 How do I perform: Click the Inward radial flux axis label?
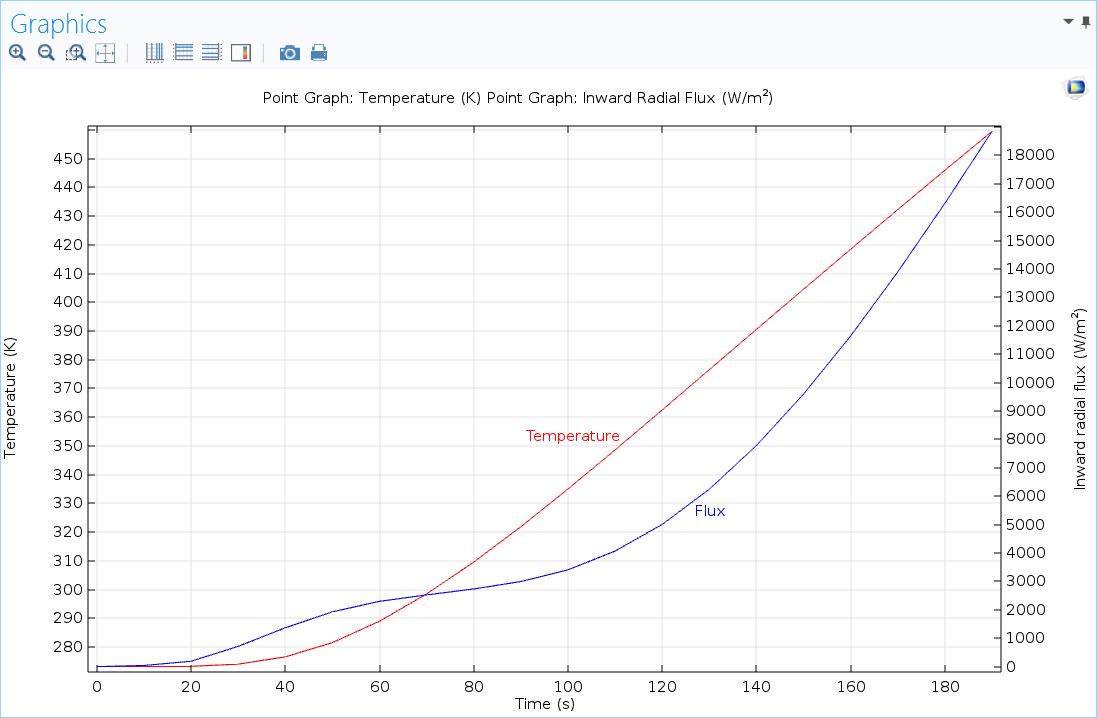click(x=1080, y=398)
